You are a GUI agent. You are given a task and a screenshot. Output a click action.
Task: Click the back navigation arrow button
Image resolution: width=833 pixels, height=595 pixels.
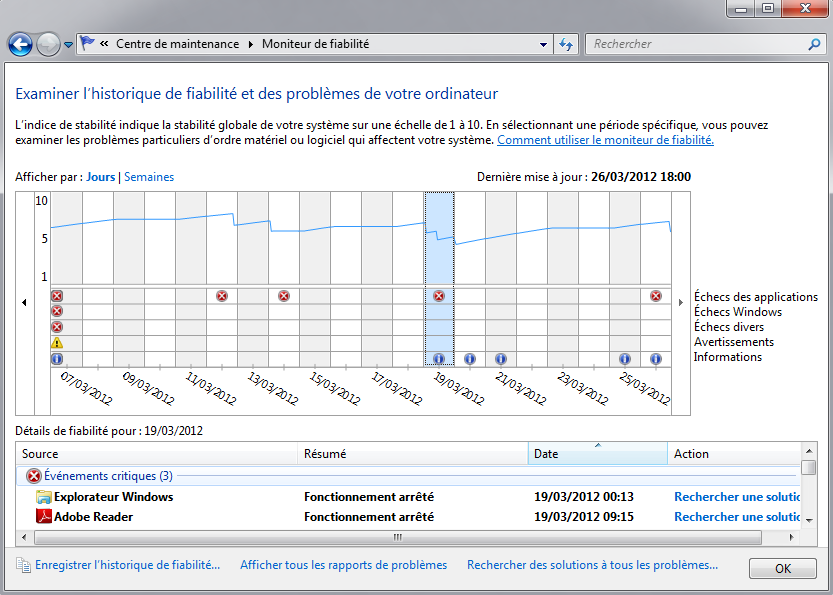click(x=20, y=44)
